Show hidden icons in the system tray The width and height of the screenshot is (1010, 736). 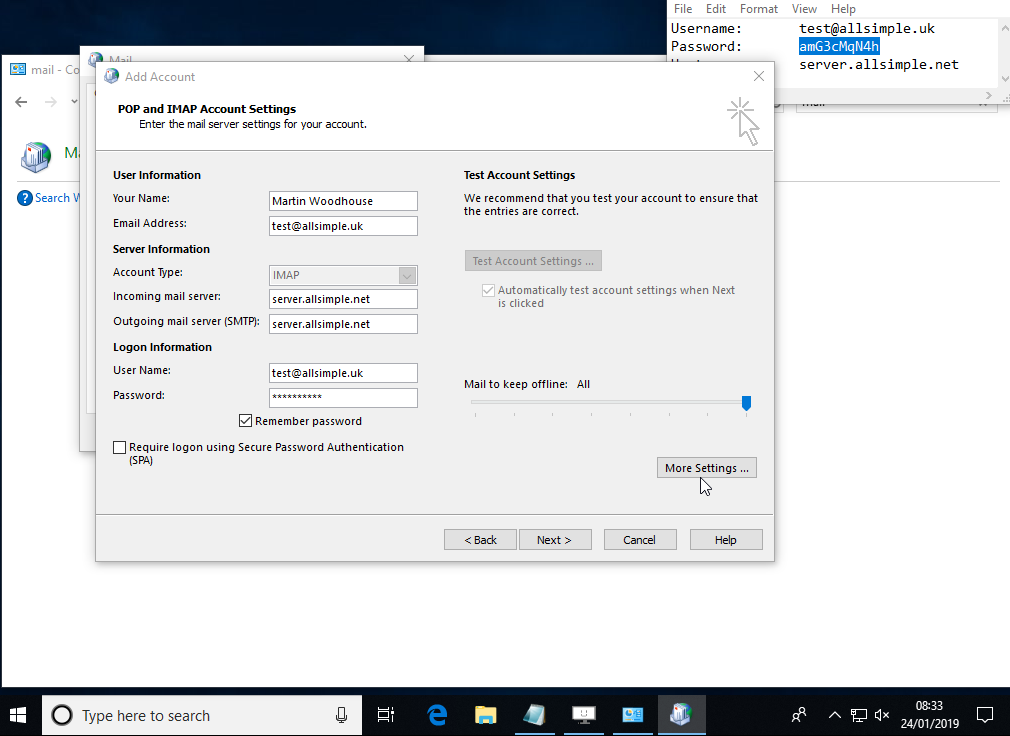tap(834, 715)
